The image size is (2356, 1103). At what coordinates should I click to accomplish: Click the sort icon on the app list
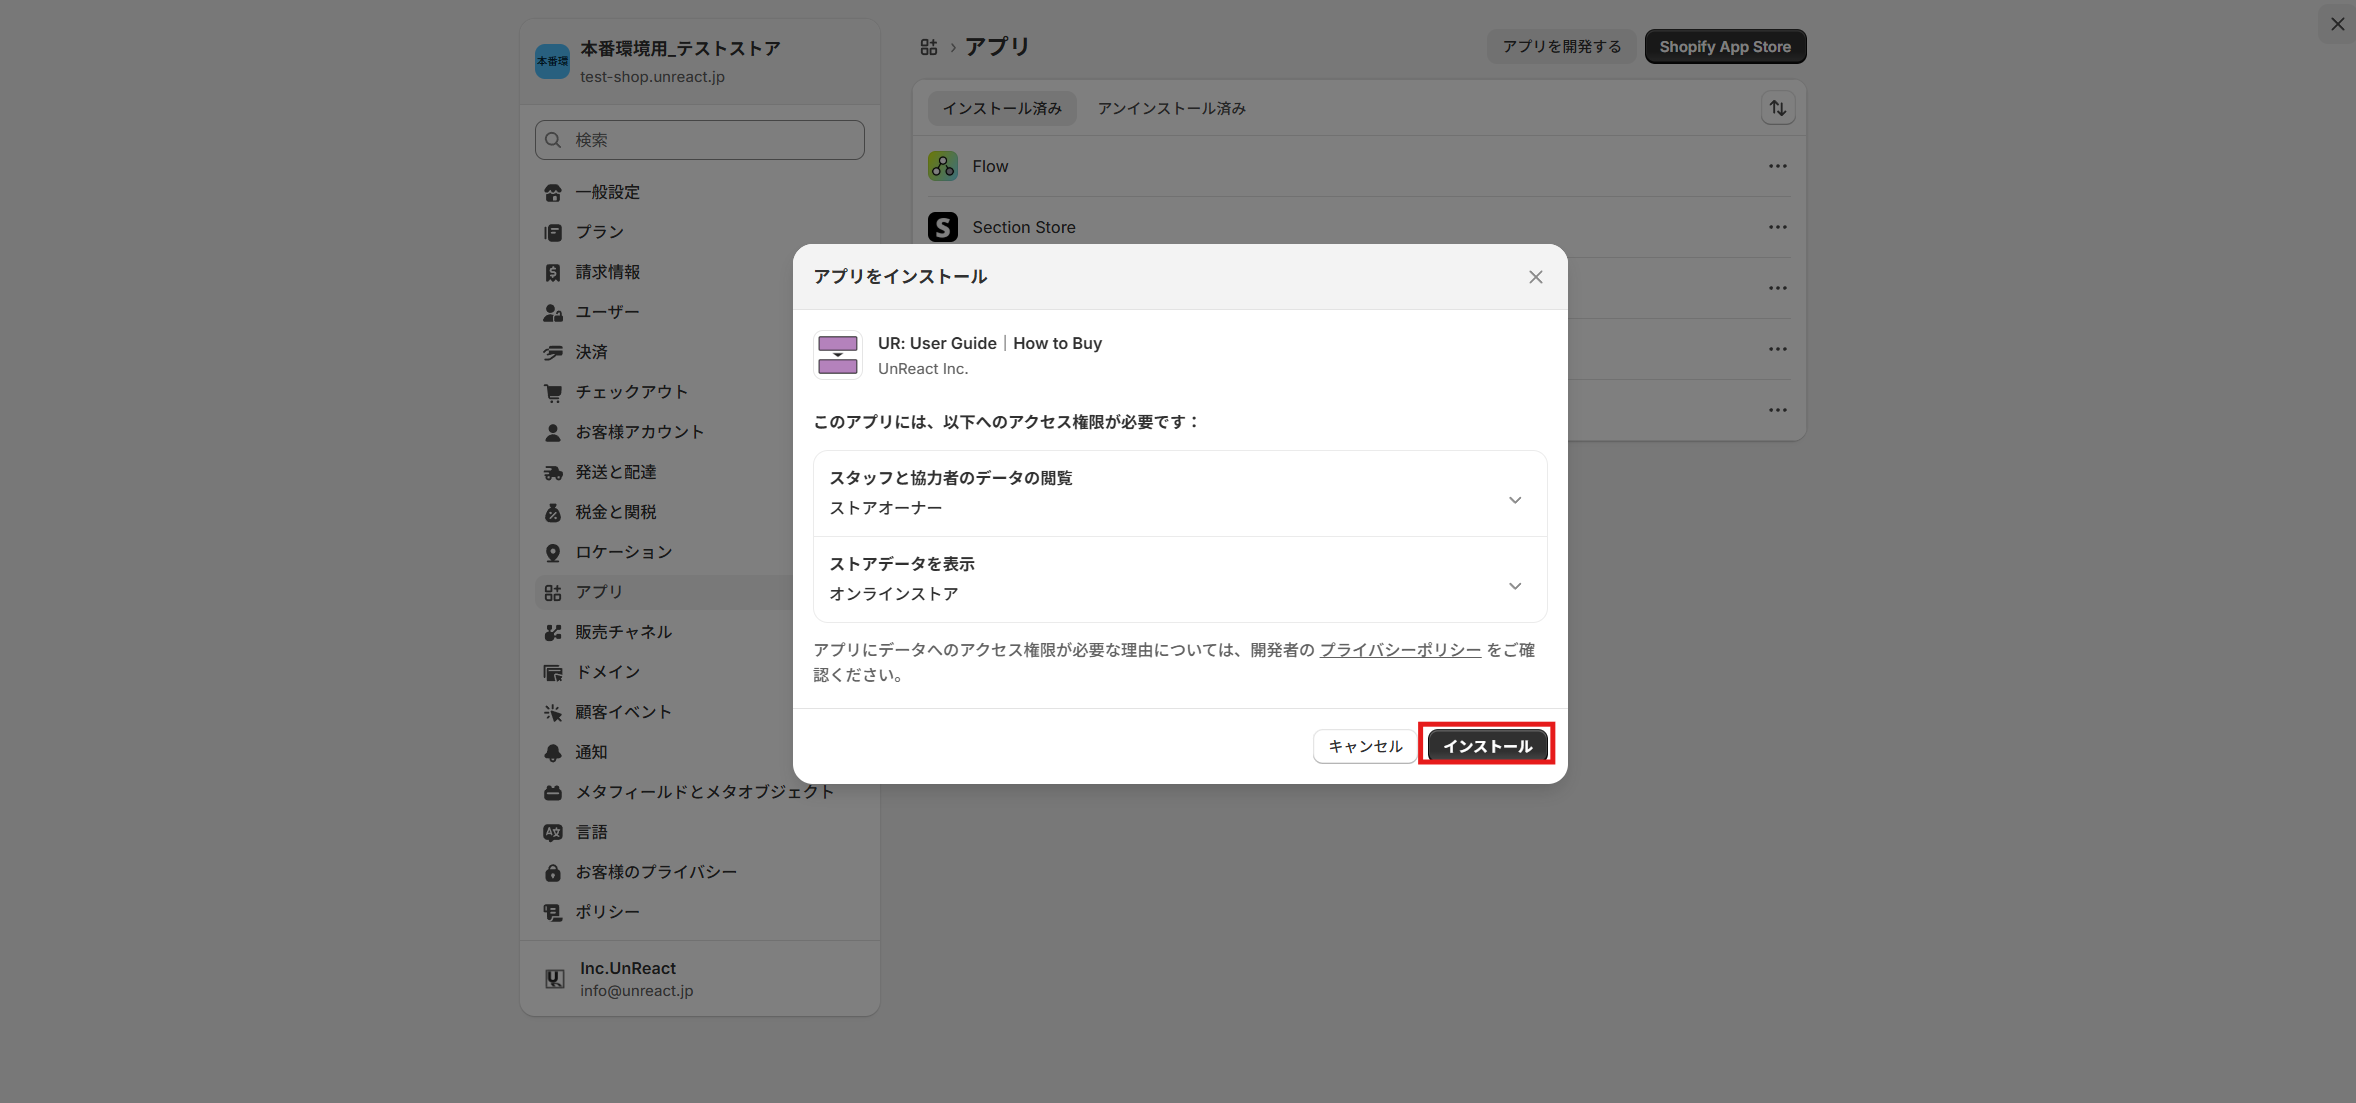(1777, 108)
